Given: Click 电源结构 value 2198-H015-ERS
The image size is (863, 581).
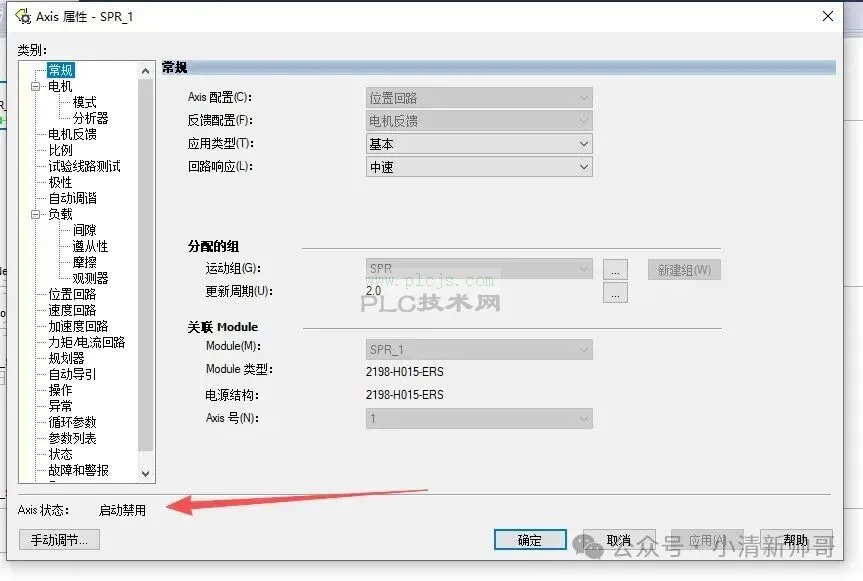Looking at the screenshot, I should coord(405,395).
